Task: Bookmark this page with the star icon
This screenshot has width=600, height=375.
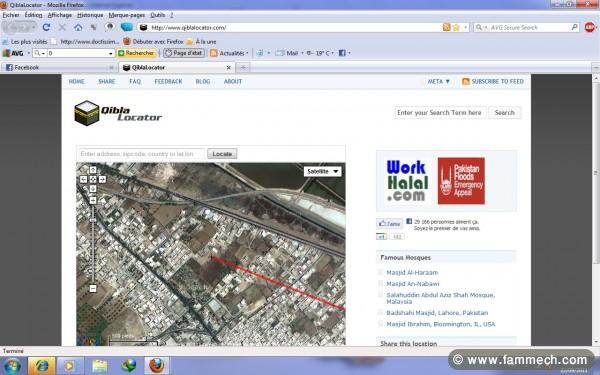Action: tap(456, 28)
